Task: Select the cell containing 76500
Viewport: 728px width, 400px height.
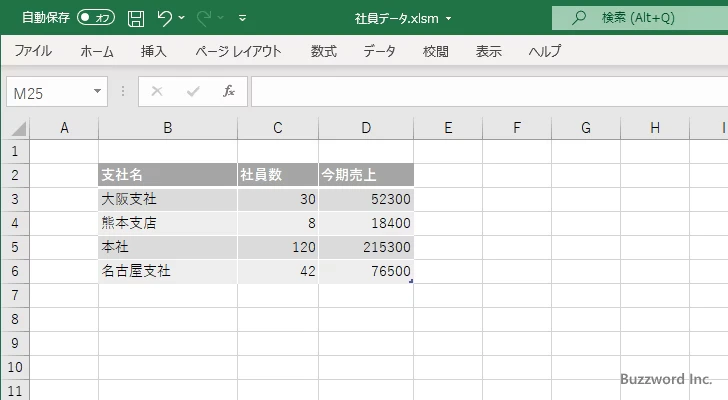Action: pyautogui.click(x=366, y=271)
